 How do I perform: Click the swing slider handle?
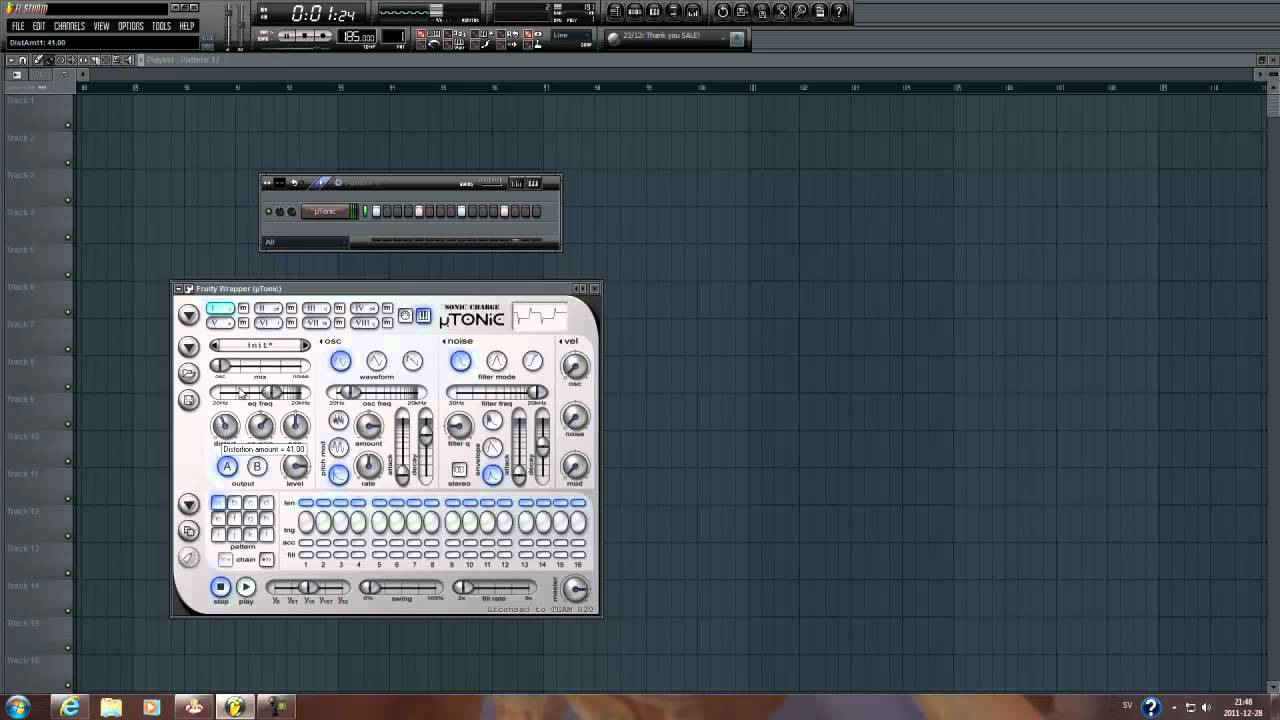pyautogui.click(x=370, y=588)
